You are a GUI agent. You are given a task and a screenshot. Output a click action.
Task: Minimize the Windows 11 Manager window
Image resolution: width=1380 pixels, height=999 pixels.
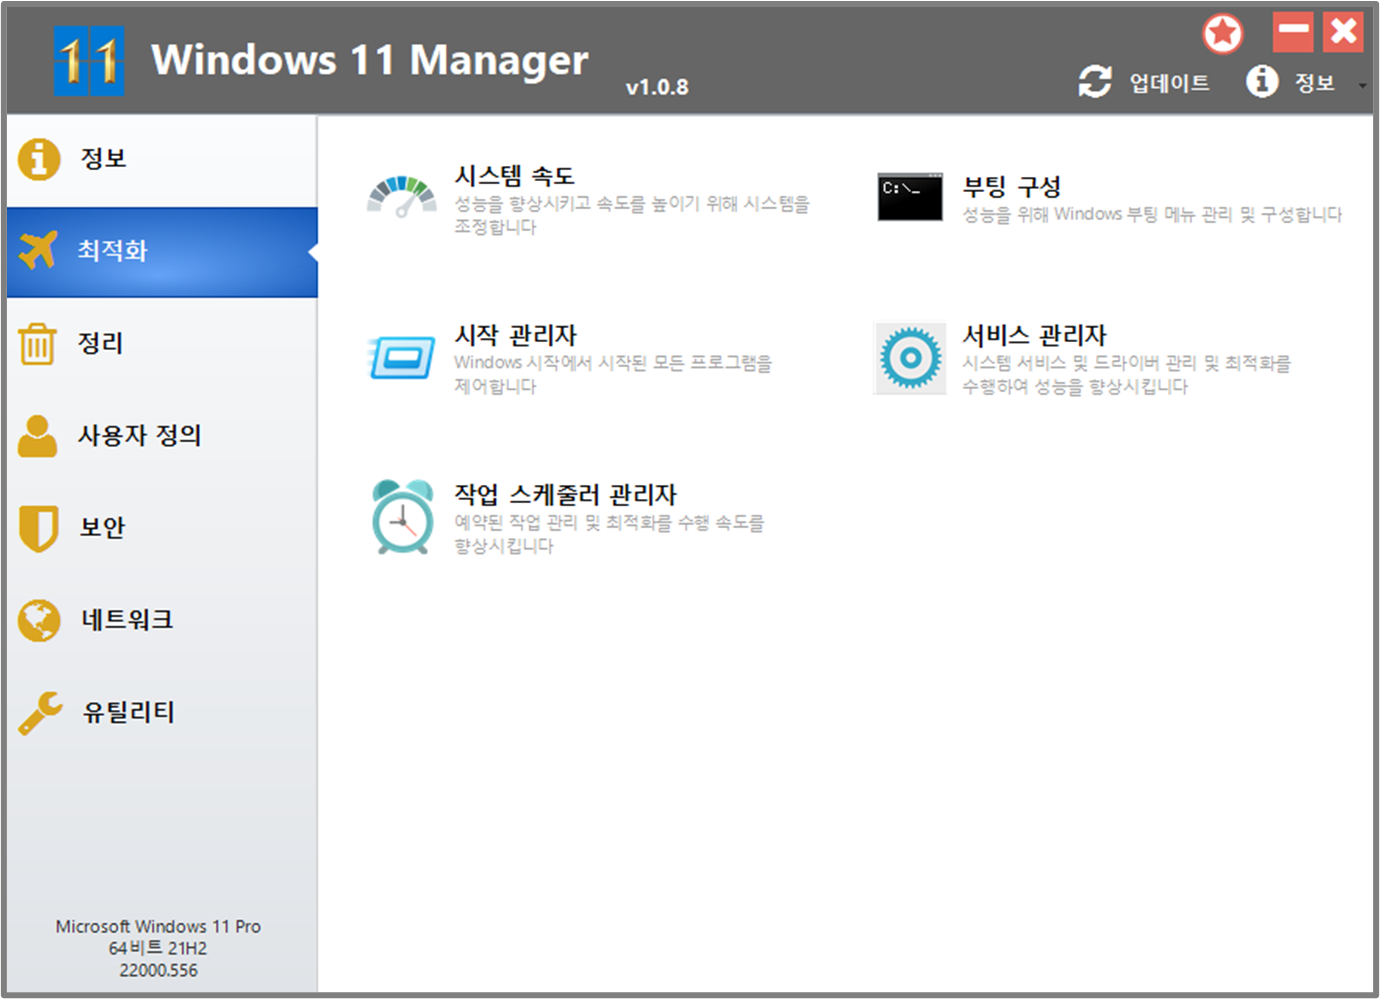point(1293,32)
